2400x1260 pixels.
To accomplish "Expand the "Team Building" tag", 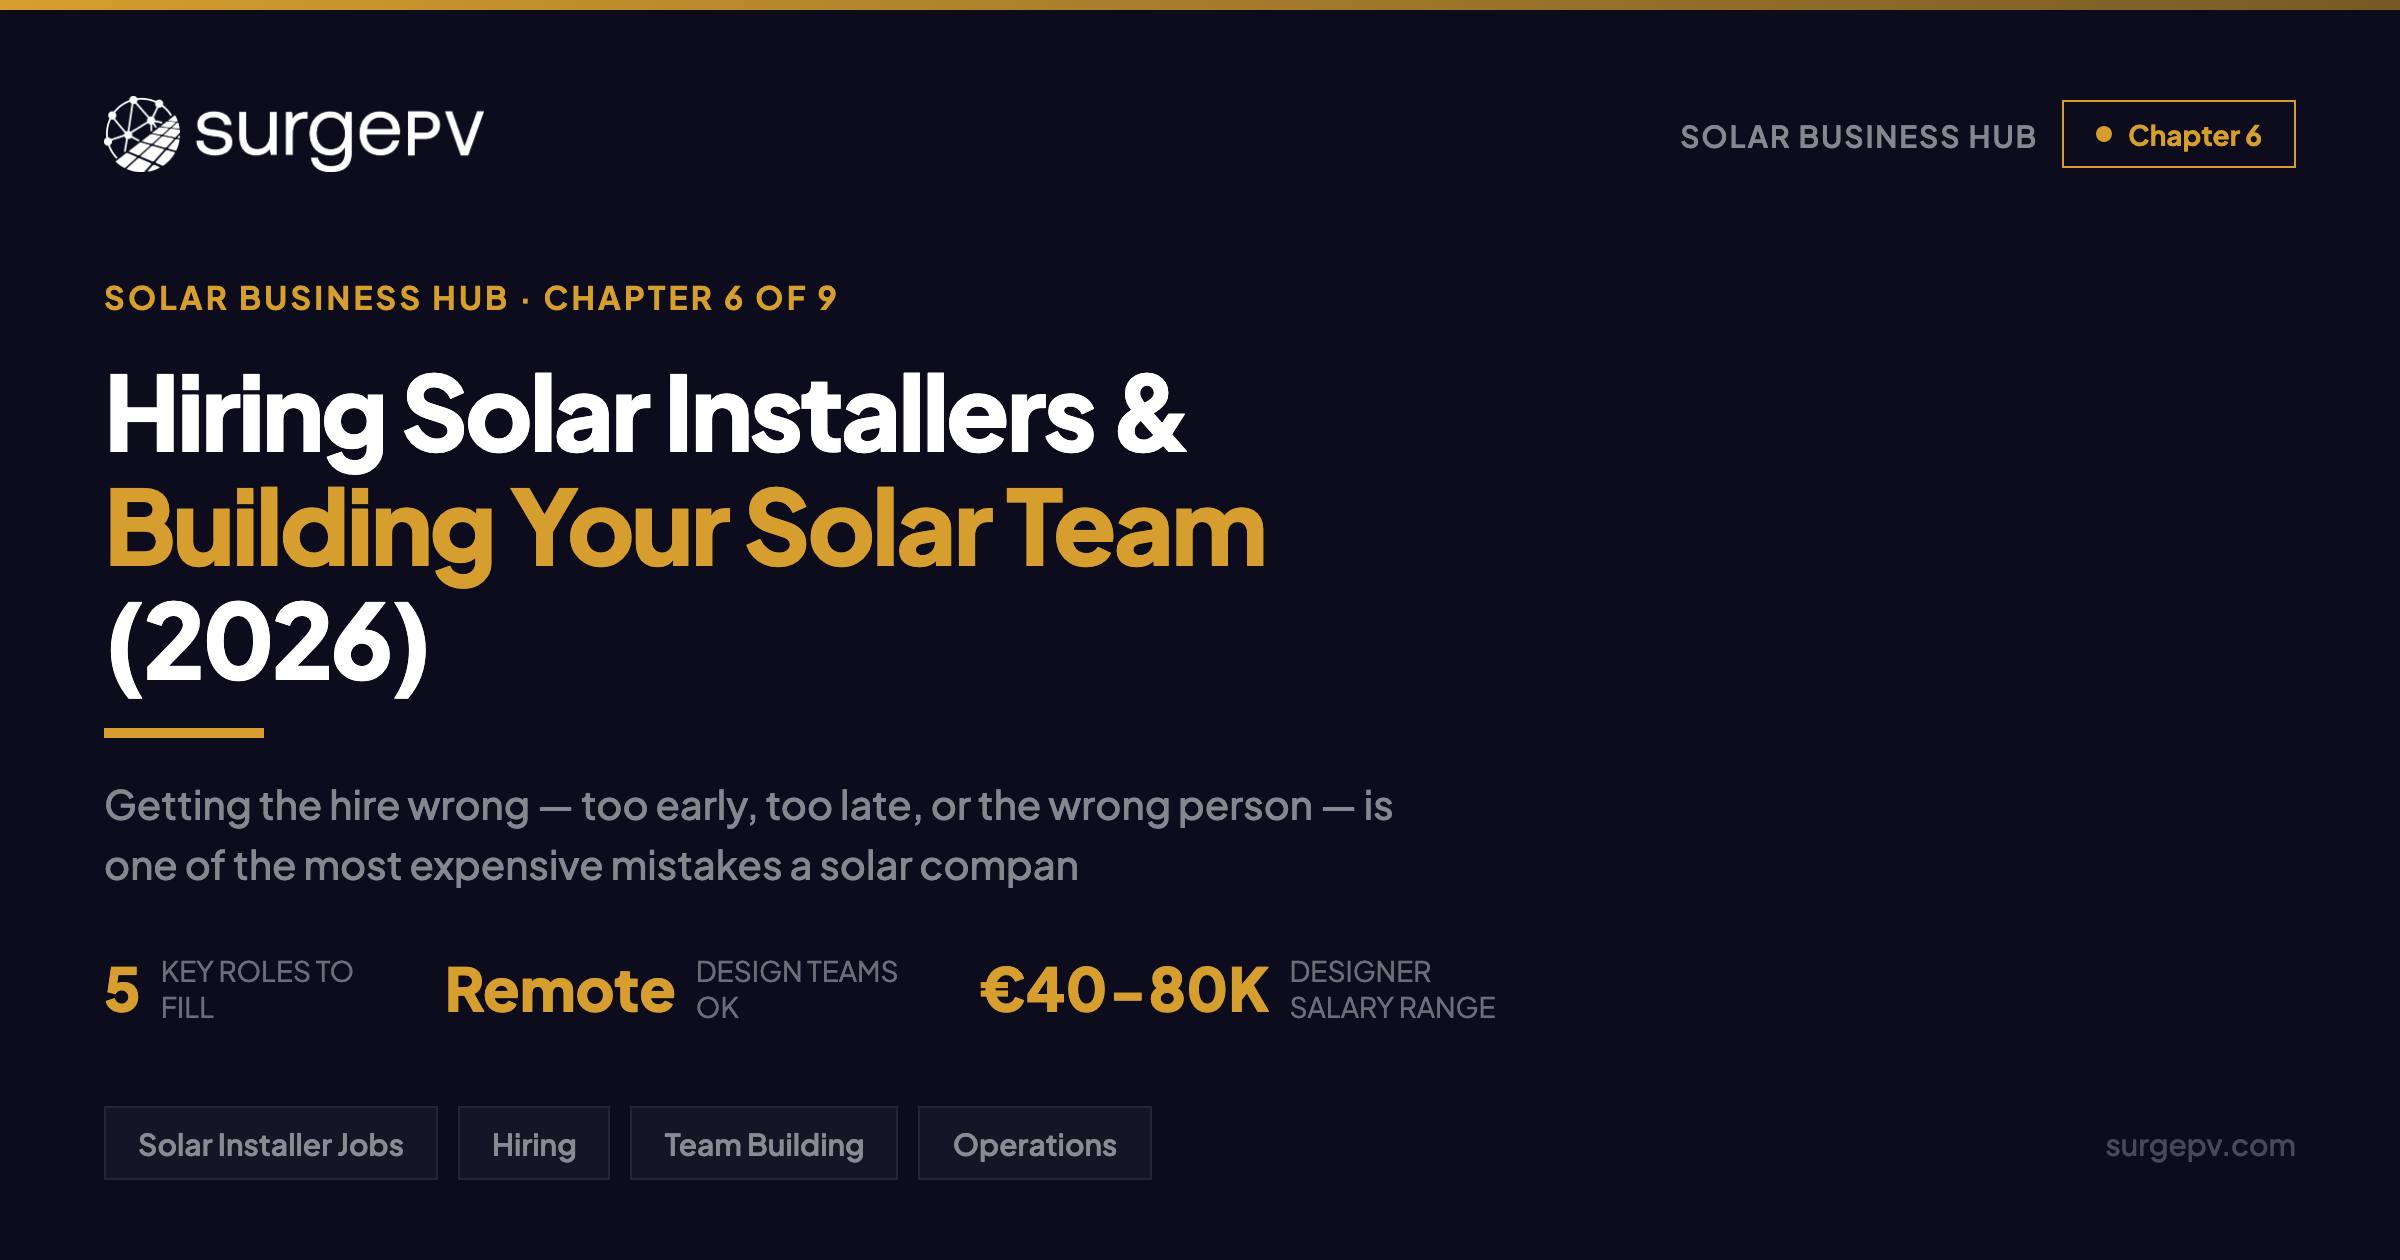I will 763,1143.
